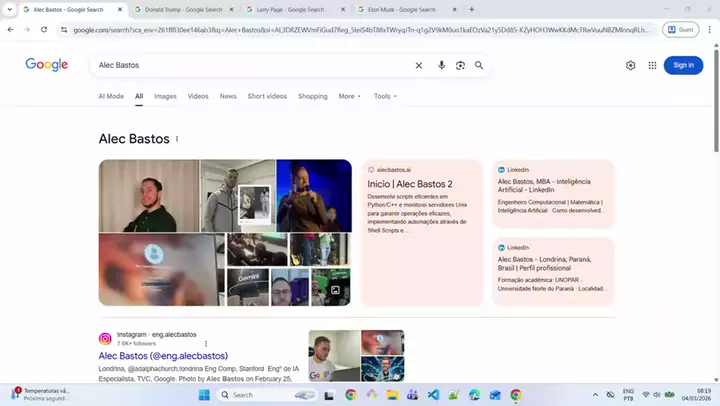Open options next to Alec Bastos heading
720x406 pixels.
(x=177, y=139)
